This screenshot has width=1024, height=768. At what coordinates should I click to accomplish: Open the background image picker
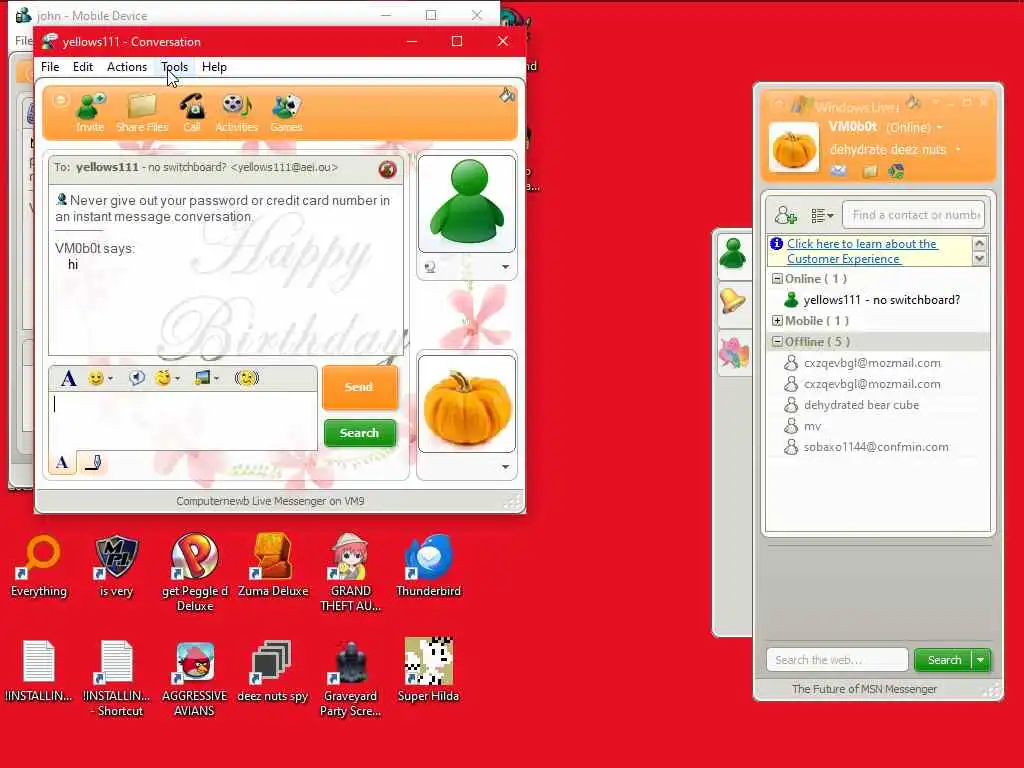(206, 378)
